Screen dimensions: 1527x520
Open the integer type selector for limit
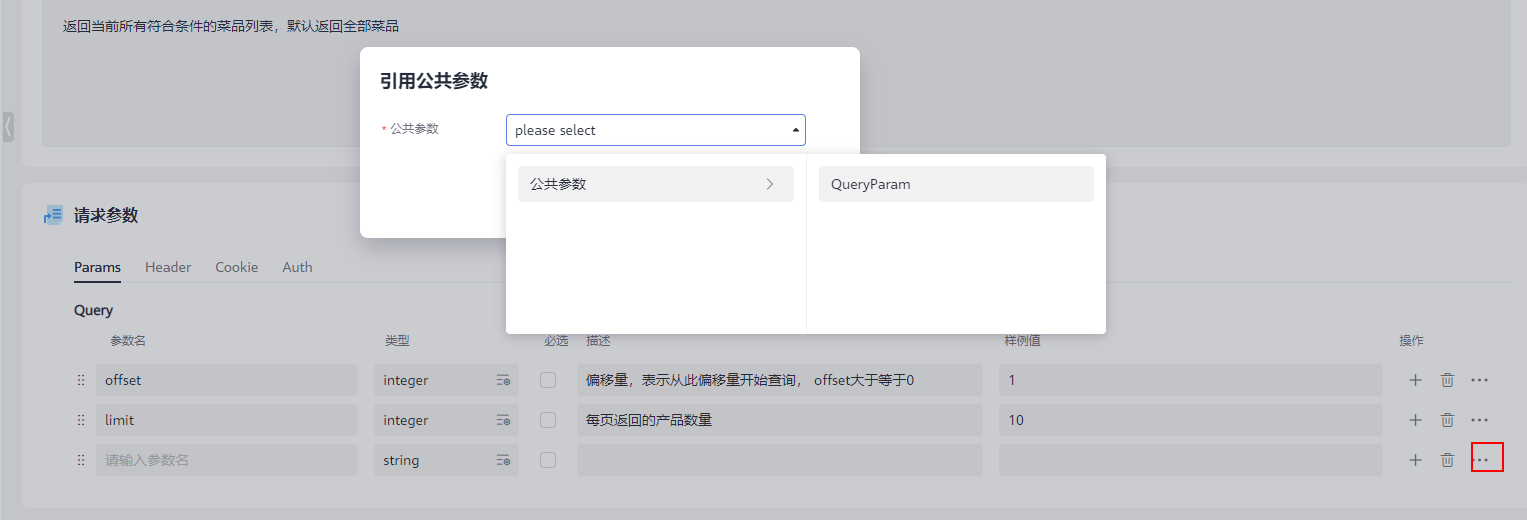click(446, 420)
